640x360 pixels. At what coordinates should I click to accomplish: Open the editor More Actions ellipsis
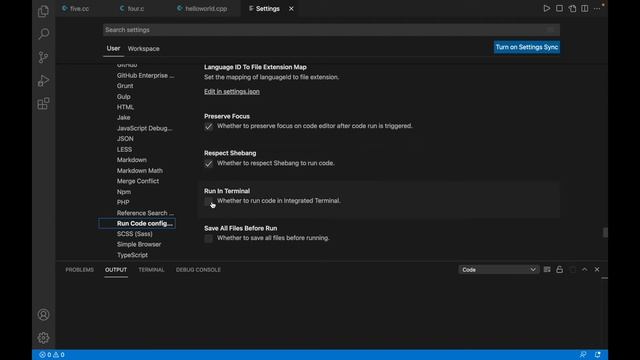click(x=597, y=9)
